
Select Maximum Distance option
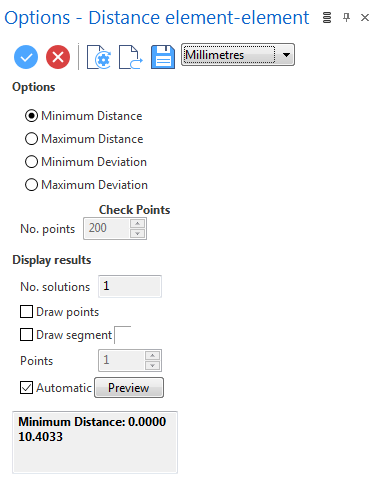pyautogui.click(x=31, y=139)
